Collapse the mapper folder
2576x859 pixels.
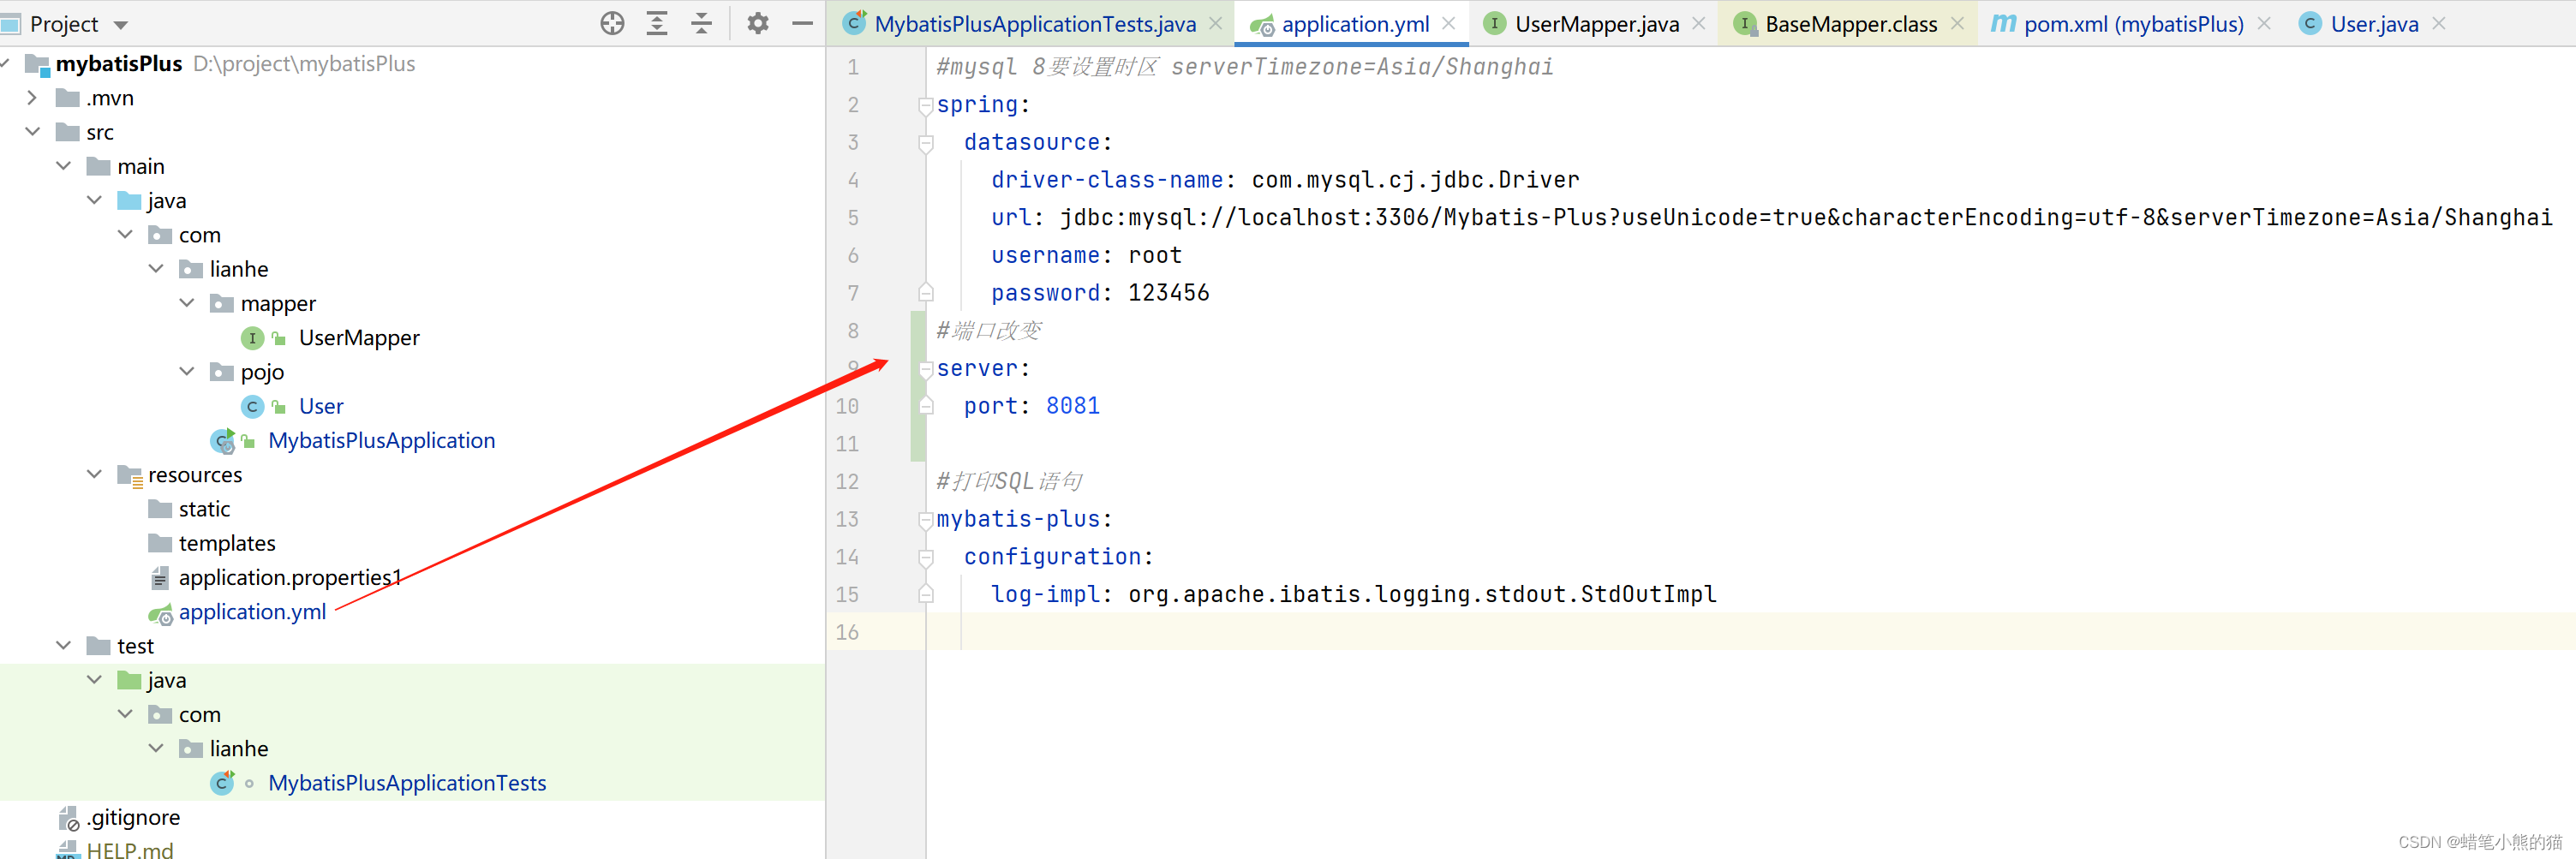coord(186,303)
